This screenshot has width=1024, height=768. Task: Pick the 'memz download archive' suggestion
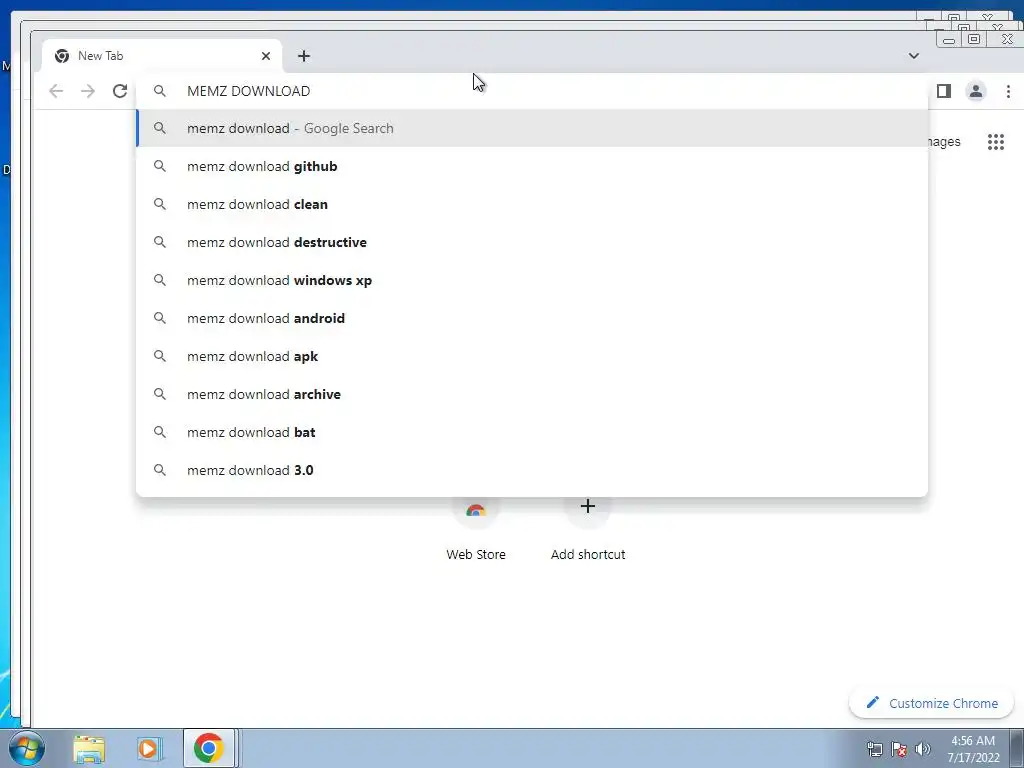[x=532, y=394]
